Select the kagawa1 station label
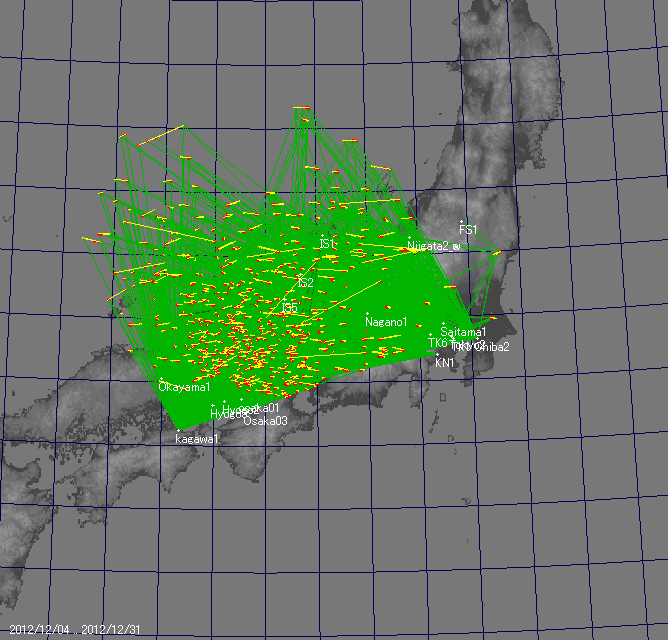Screen dimensions: 668x640 click(196, 439)
